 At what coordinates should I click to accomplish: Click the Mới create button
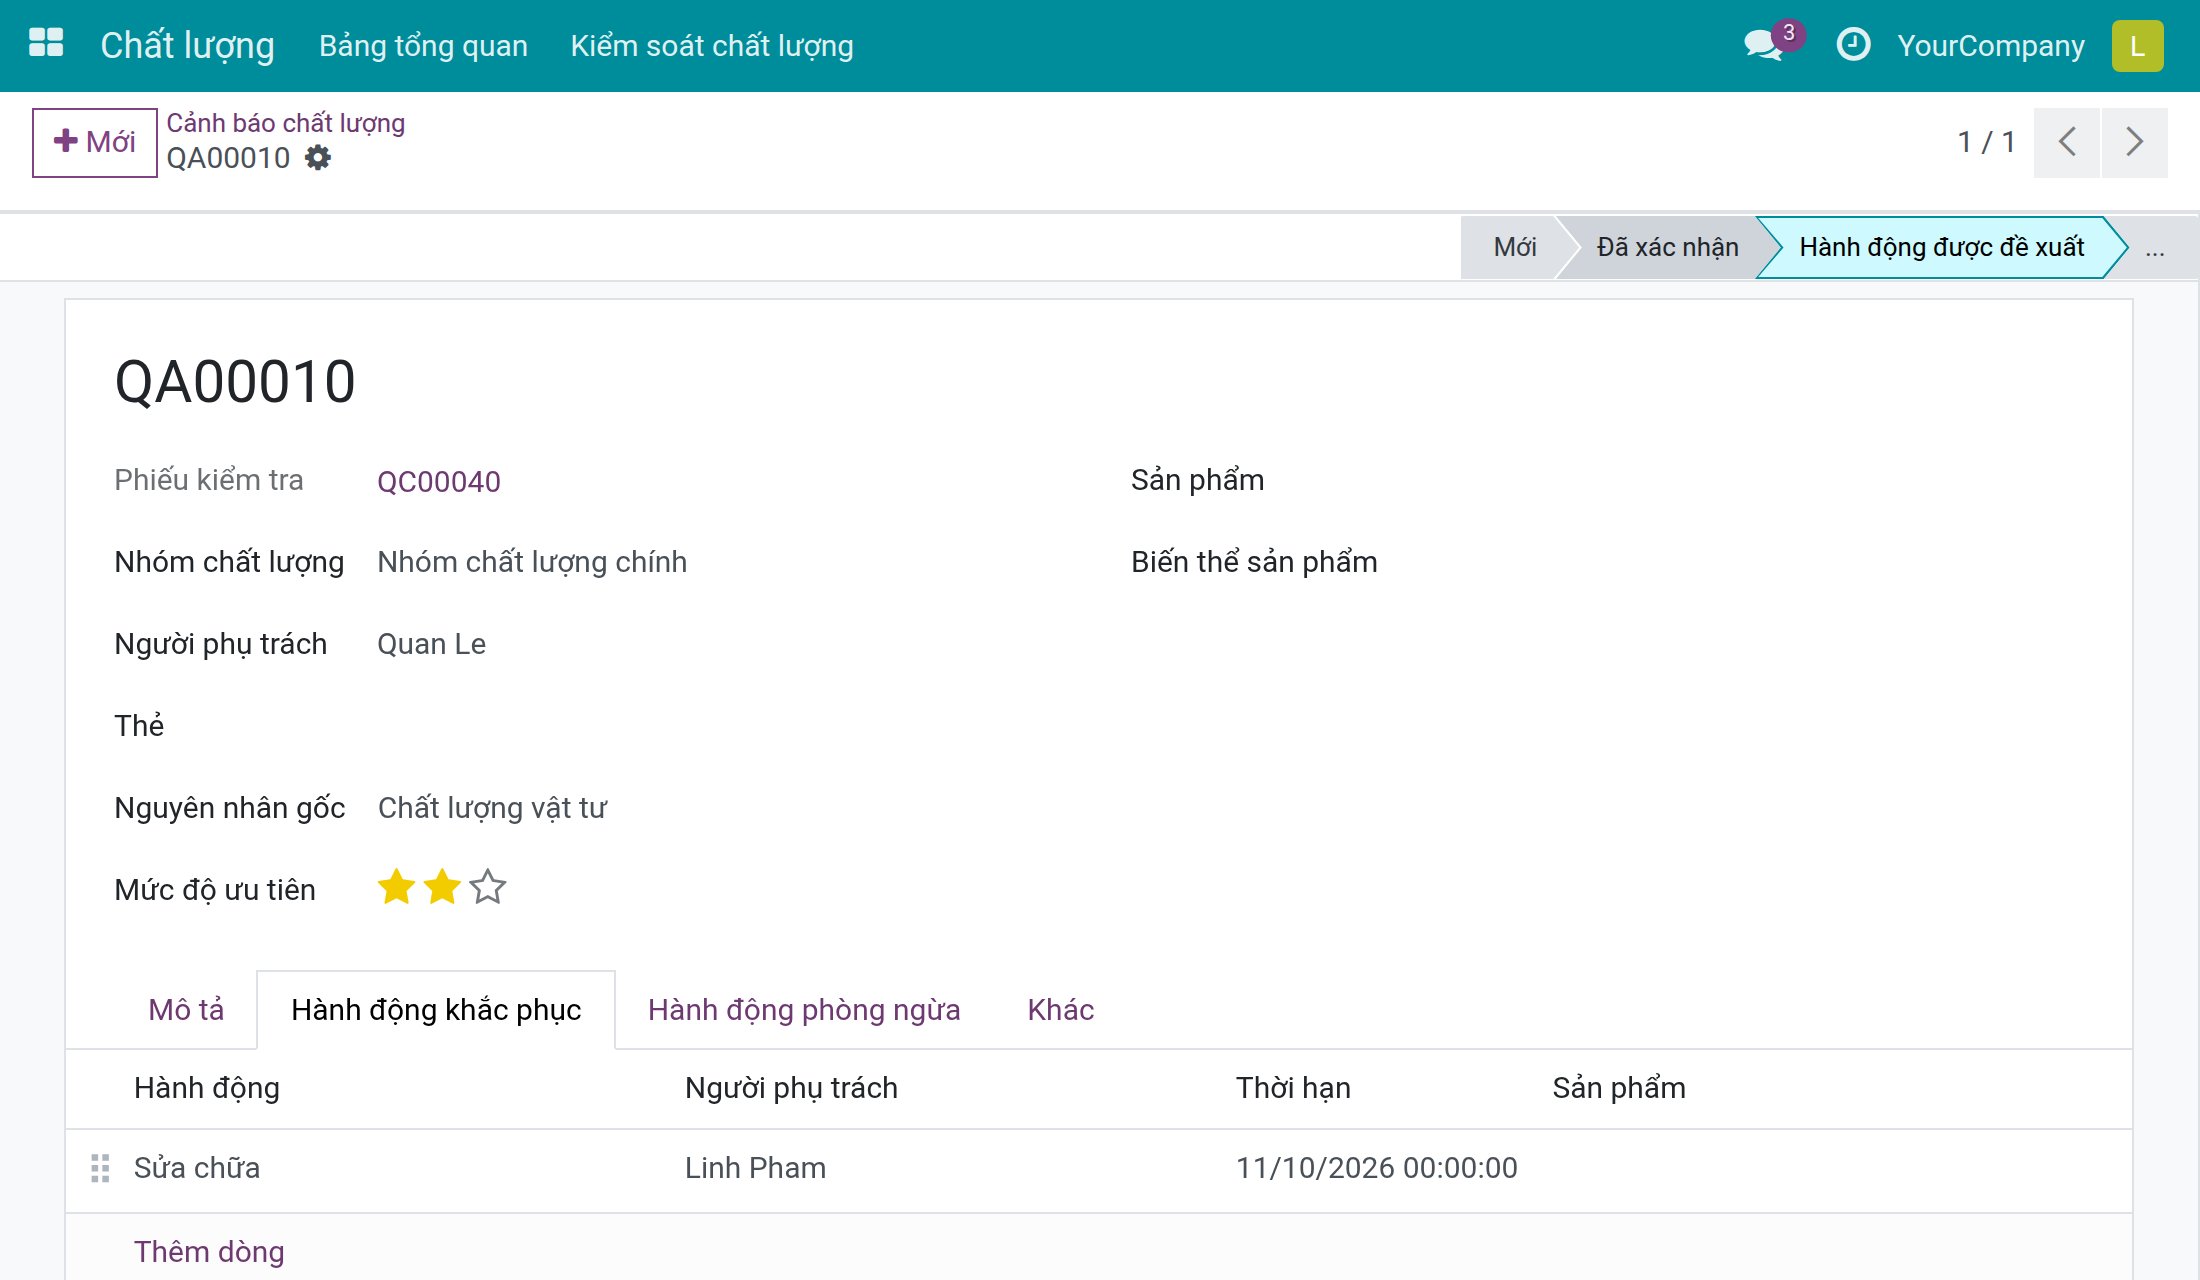(95, 142)
